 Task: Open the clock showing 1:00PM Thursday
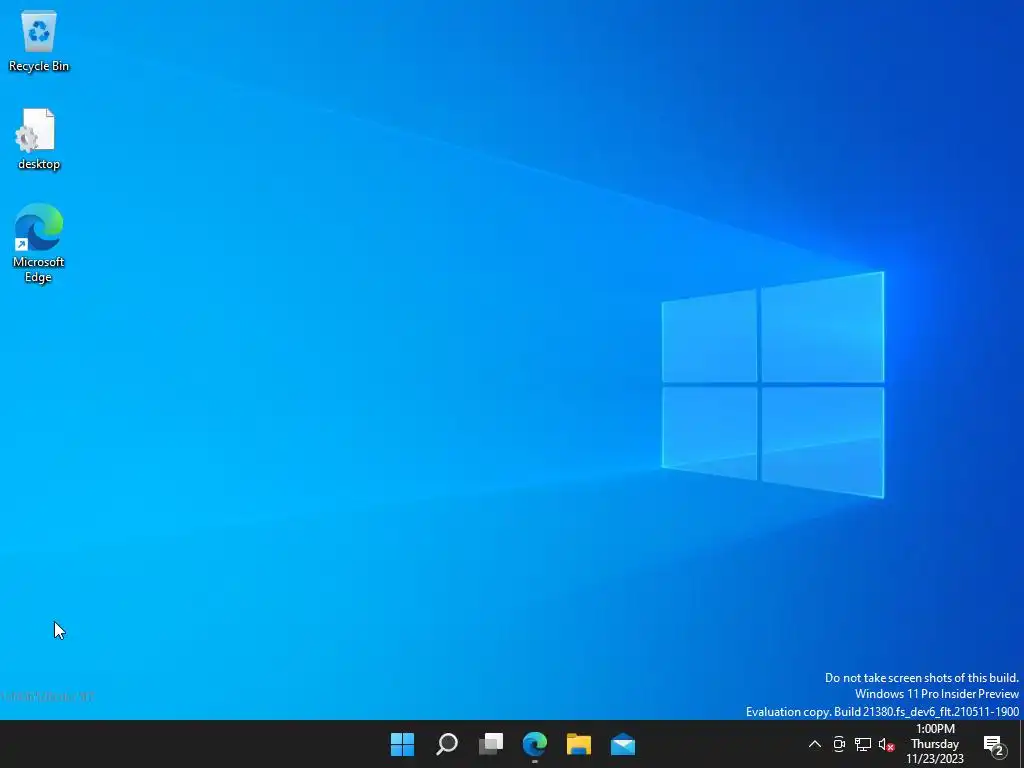coord(935,744)
